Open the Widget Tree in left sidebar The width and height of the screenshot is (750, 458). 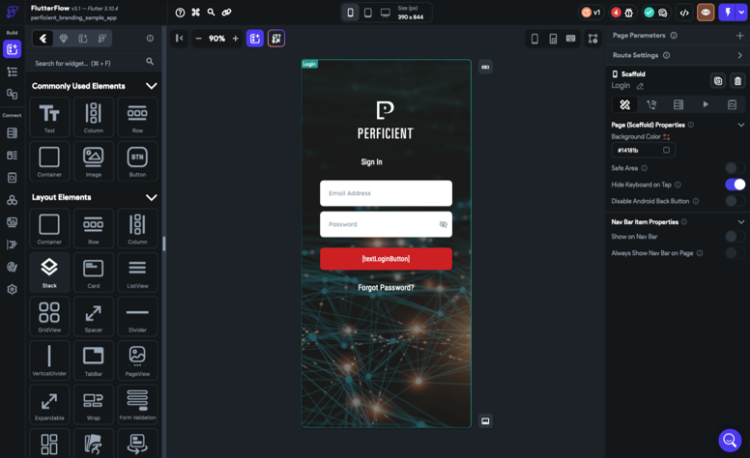[x=12, y=72]
